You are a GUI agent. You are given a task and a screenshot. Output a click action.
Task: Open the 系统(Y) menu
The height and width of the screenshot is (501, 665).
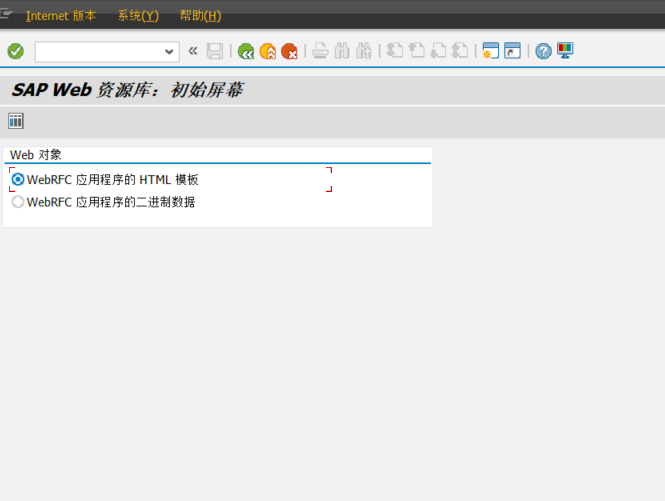[x=138, y=16]
